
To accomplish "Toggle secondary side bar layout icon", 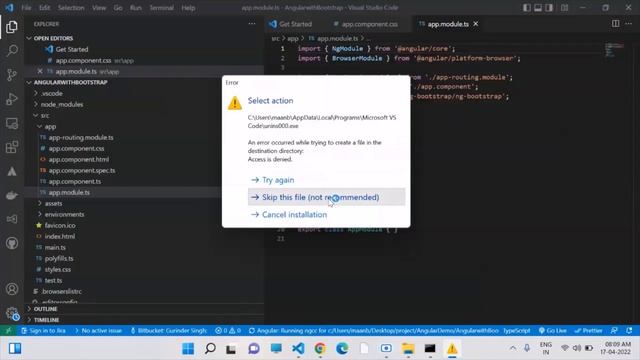I will coord(549,8).
